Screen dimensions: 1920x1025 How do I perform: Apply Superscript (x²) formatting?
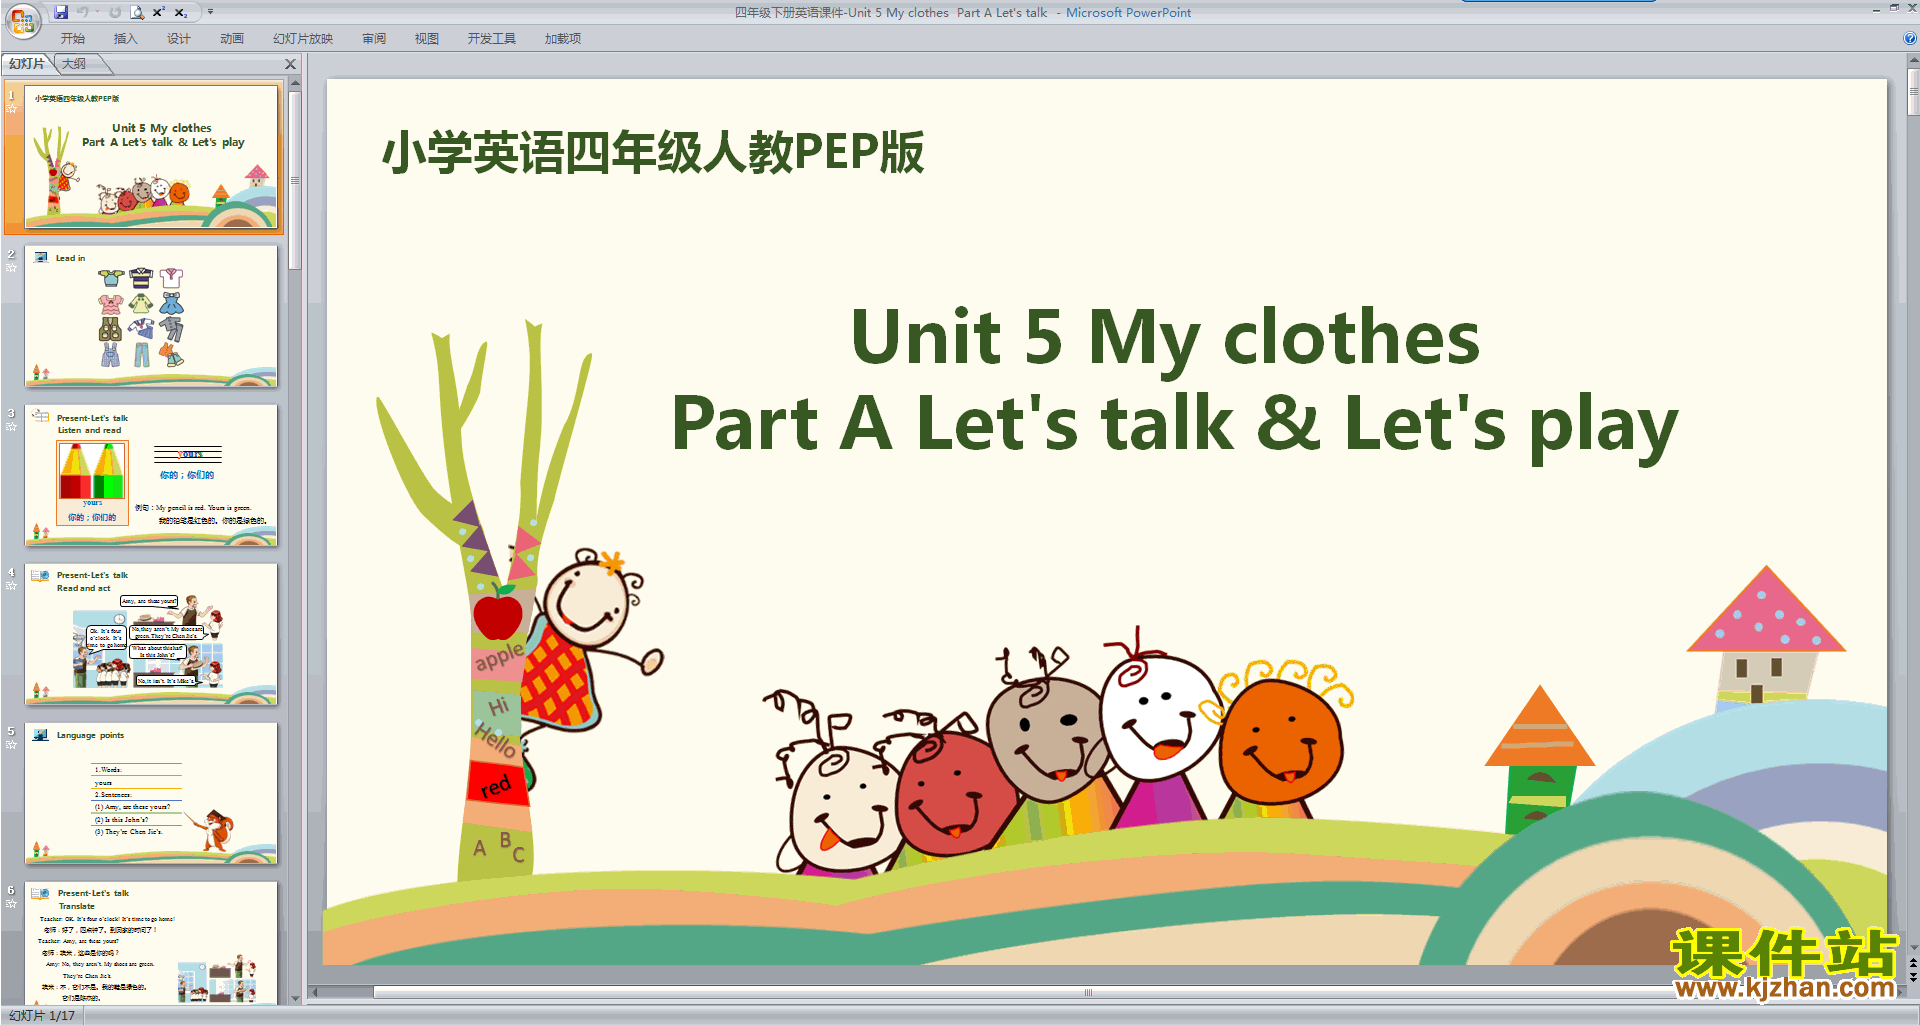click(159, 12)
